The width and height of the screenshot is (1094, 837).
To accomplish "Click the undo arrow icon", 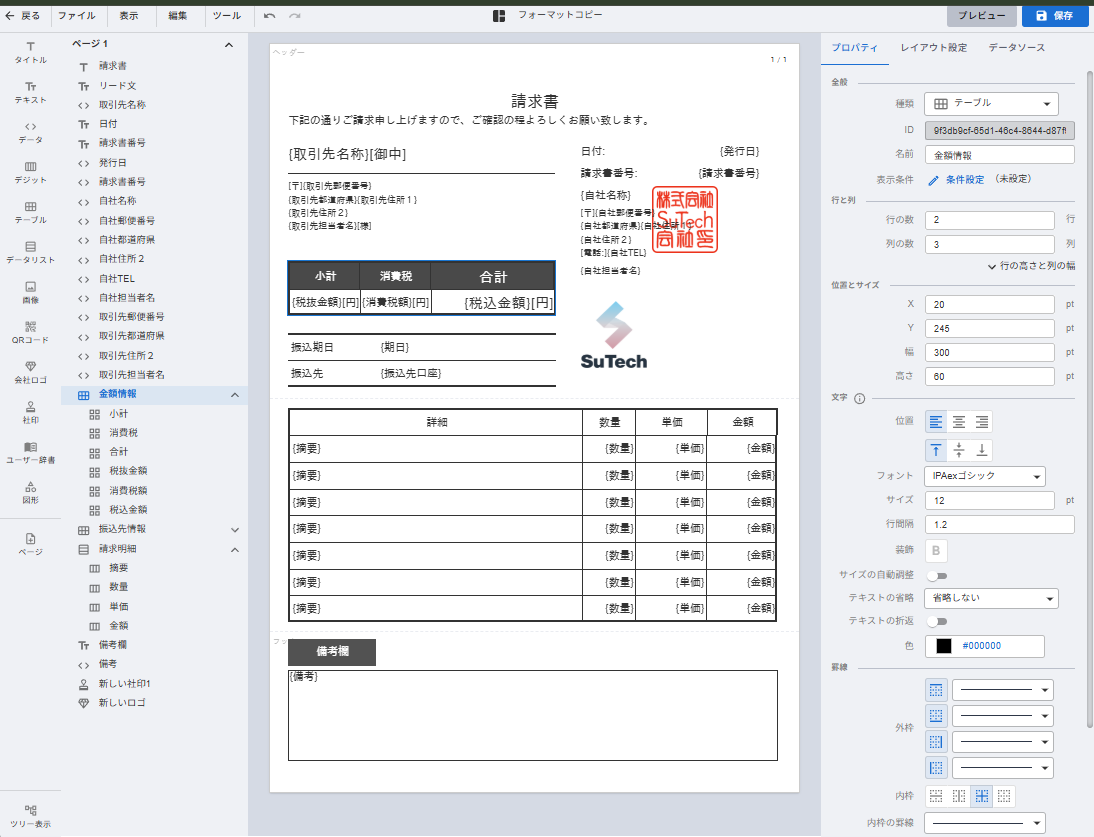I will click(x=270, y=16).
